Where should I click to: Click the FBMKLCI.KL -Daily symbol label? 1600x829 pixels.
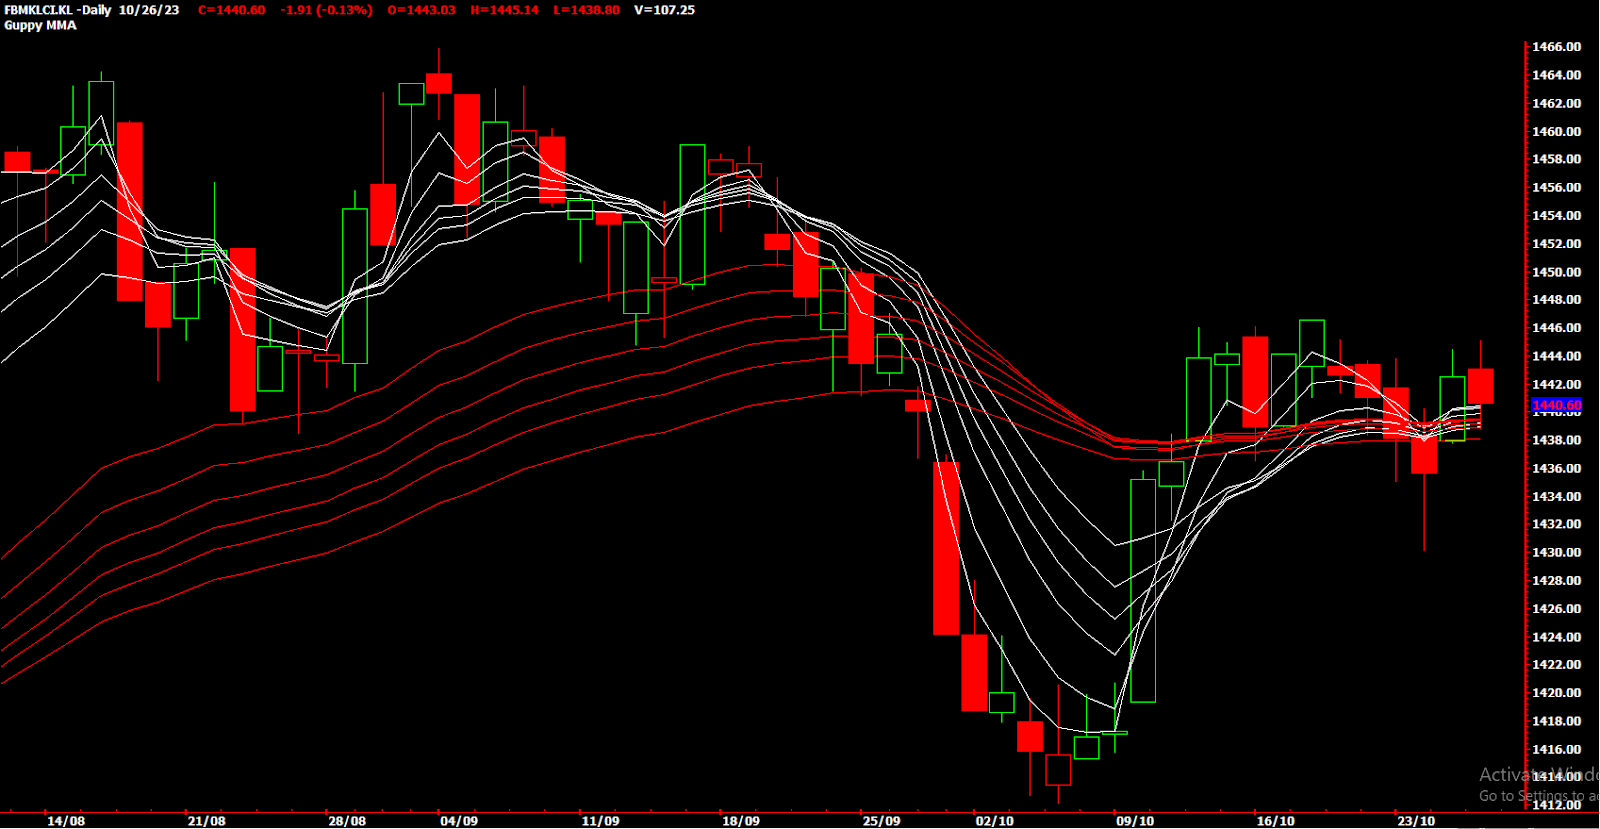click(58, 10)
